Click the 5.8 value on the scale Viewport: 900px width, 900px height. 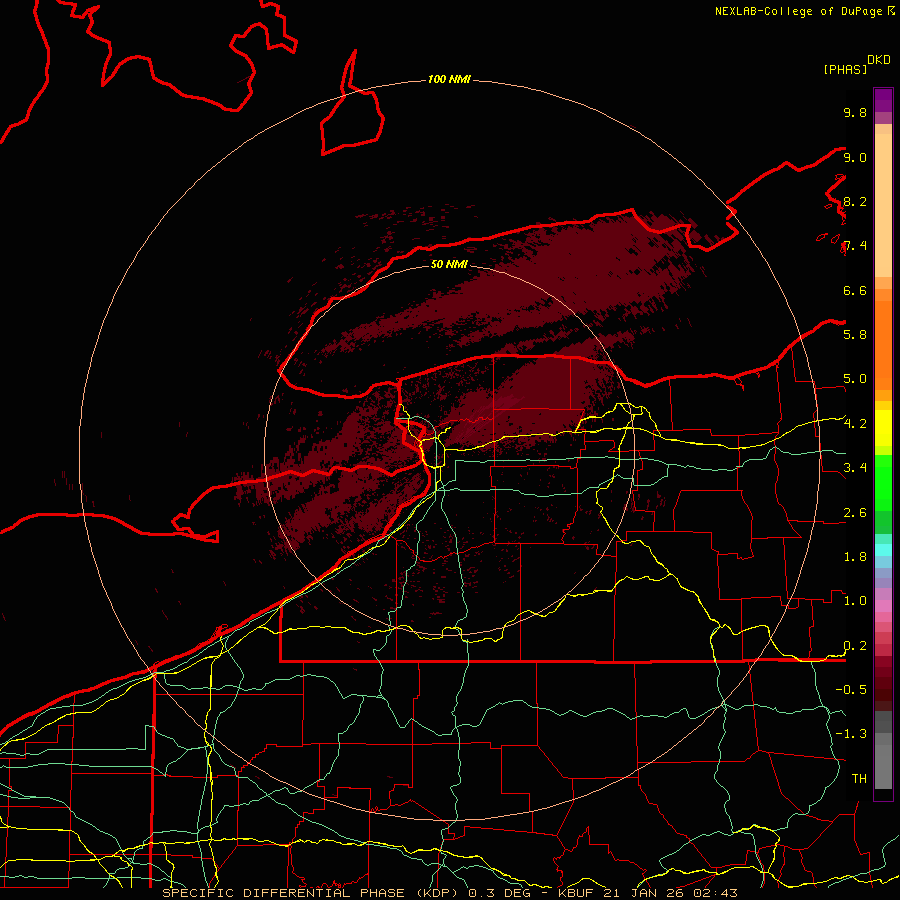[x=855, y=334]
